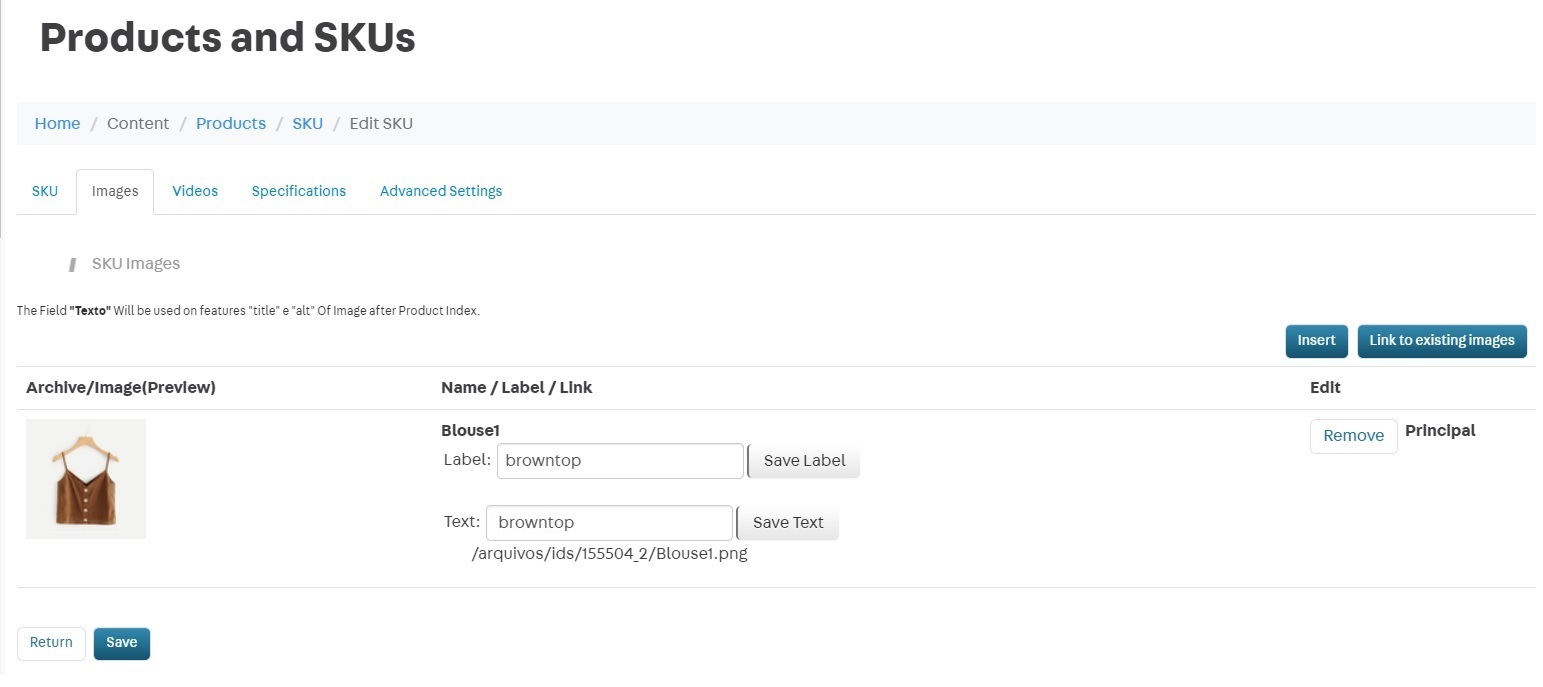Screen dimensions: 1543x687
Task: Click the Content breadcrumb item
Action: pyautogui.click(x=138, y=124)
